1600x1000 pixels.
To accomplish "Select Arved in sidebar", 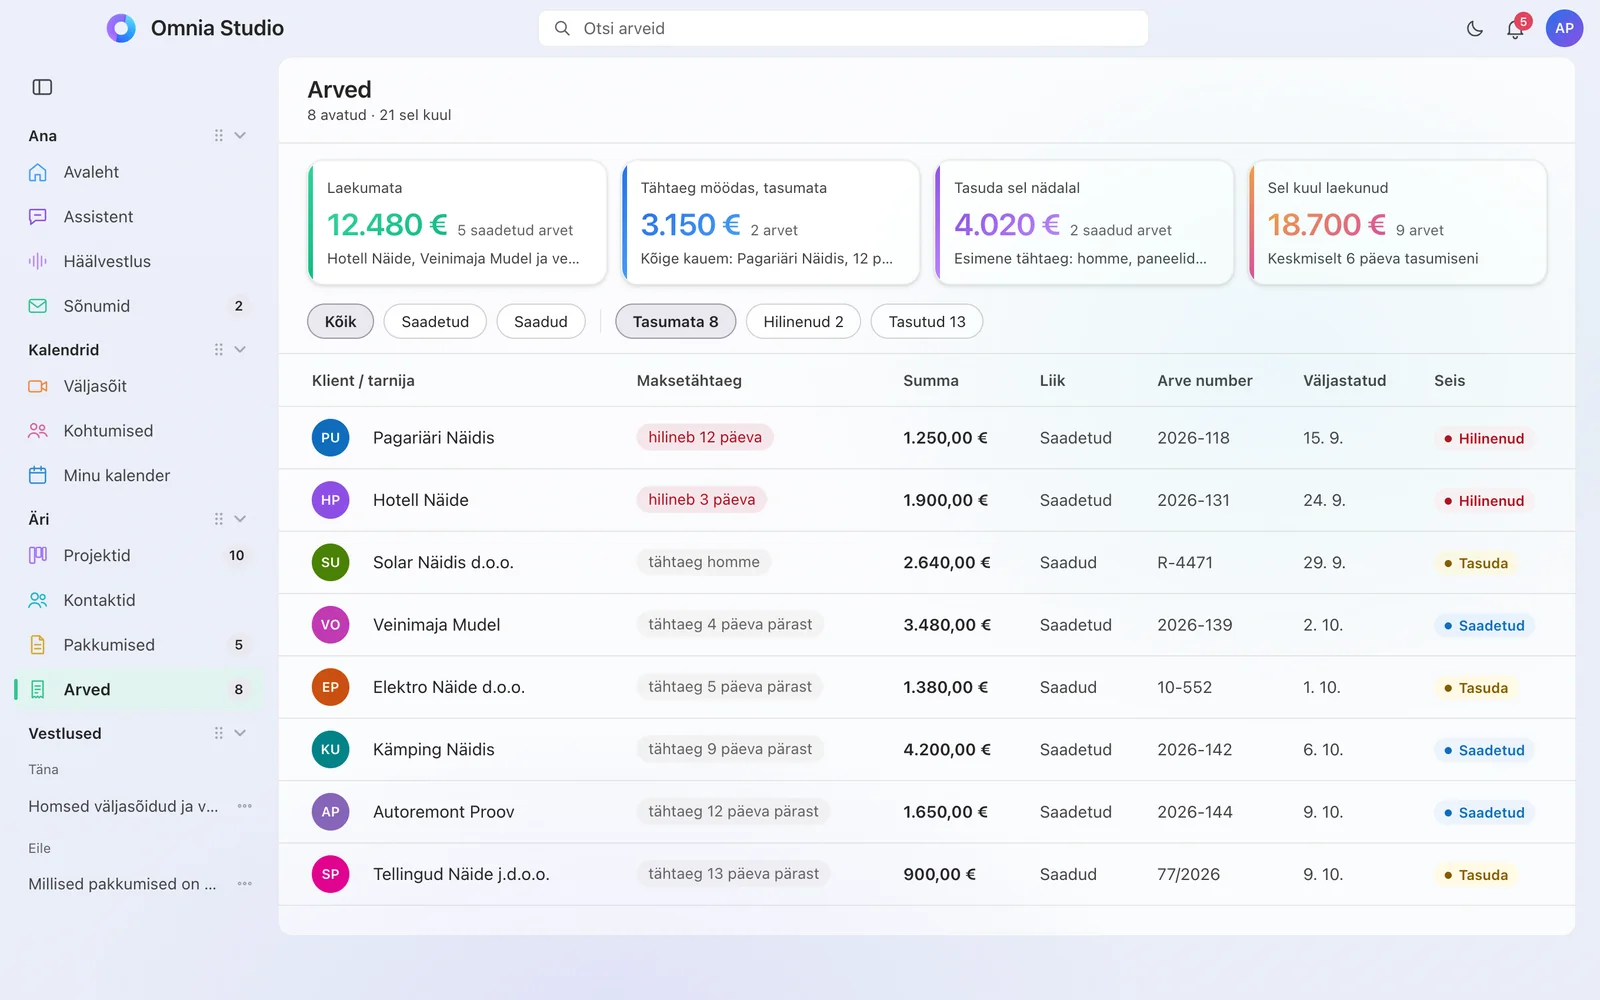I will (x=140, y=689).
